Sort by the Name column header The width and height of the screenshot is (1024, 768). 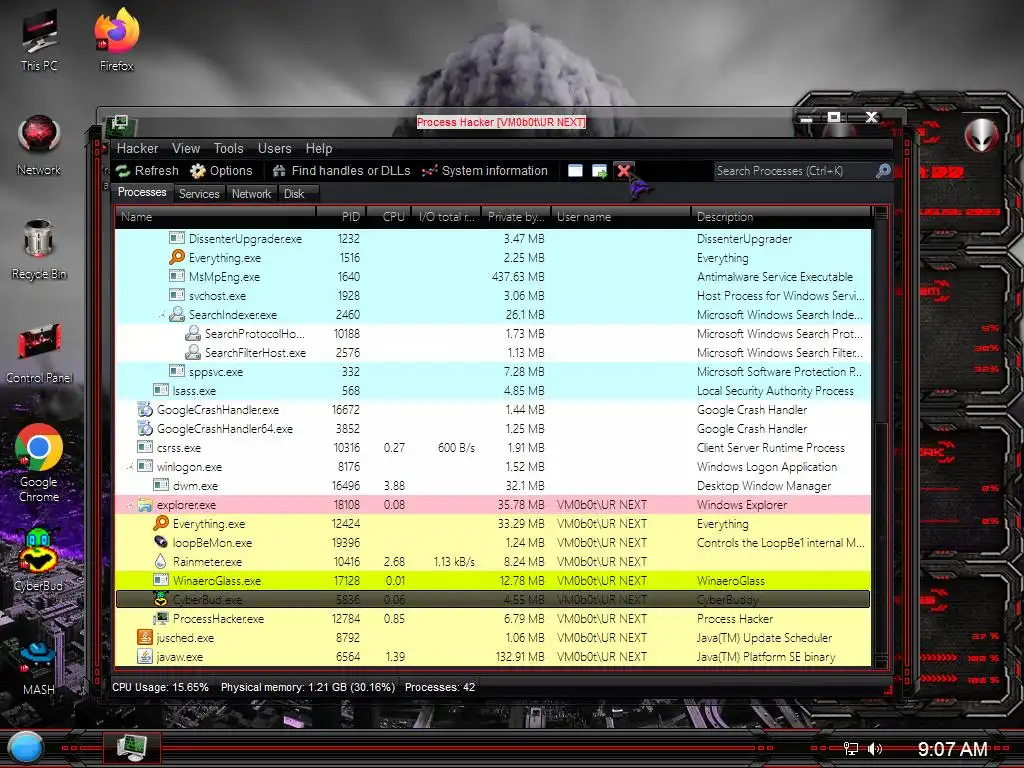[x=216, y=217]
